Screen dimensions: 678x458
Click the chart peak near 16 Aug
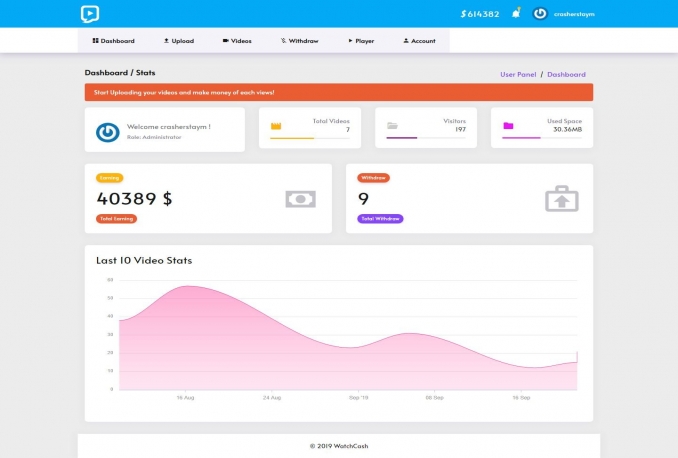point(187,286)
